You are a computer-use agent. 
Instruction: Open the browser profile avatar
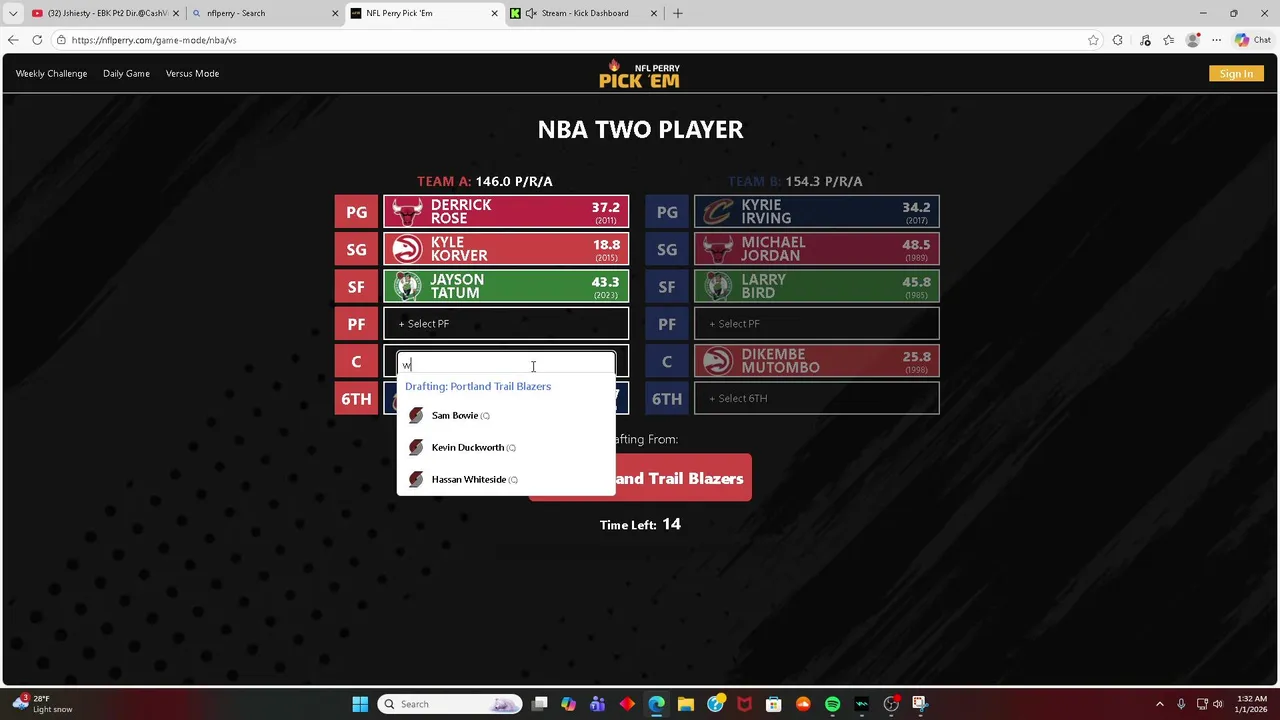1192,40
